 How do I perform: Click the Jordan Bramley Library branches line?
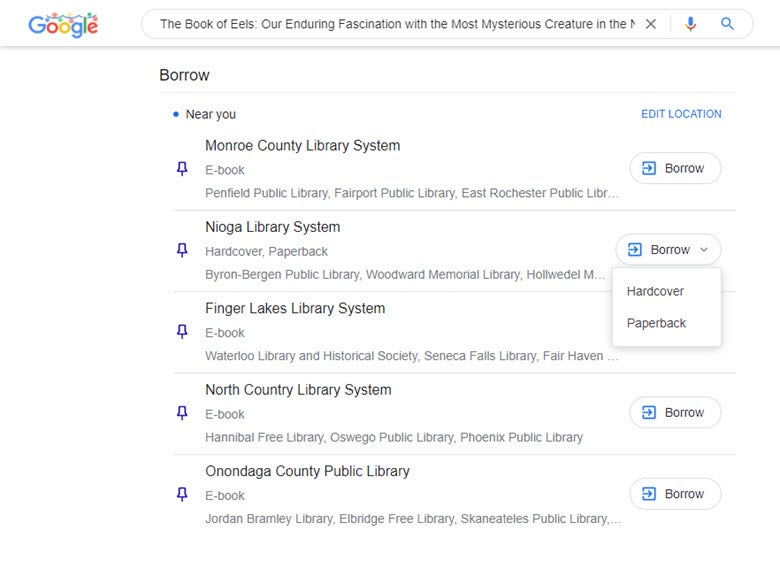click(413, 519)
